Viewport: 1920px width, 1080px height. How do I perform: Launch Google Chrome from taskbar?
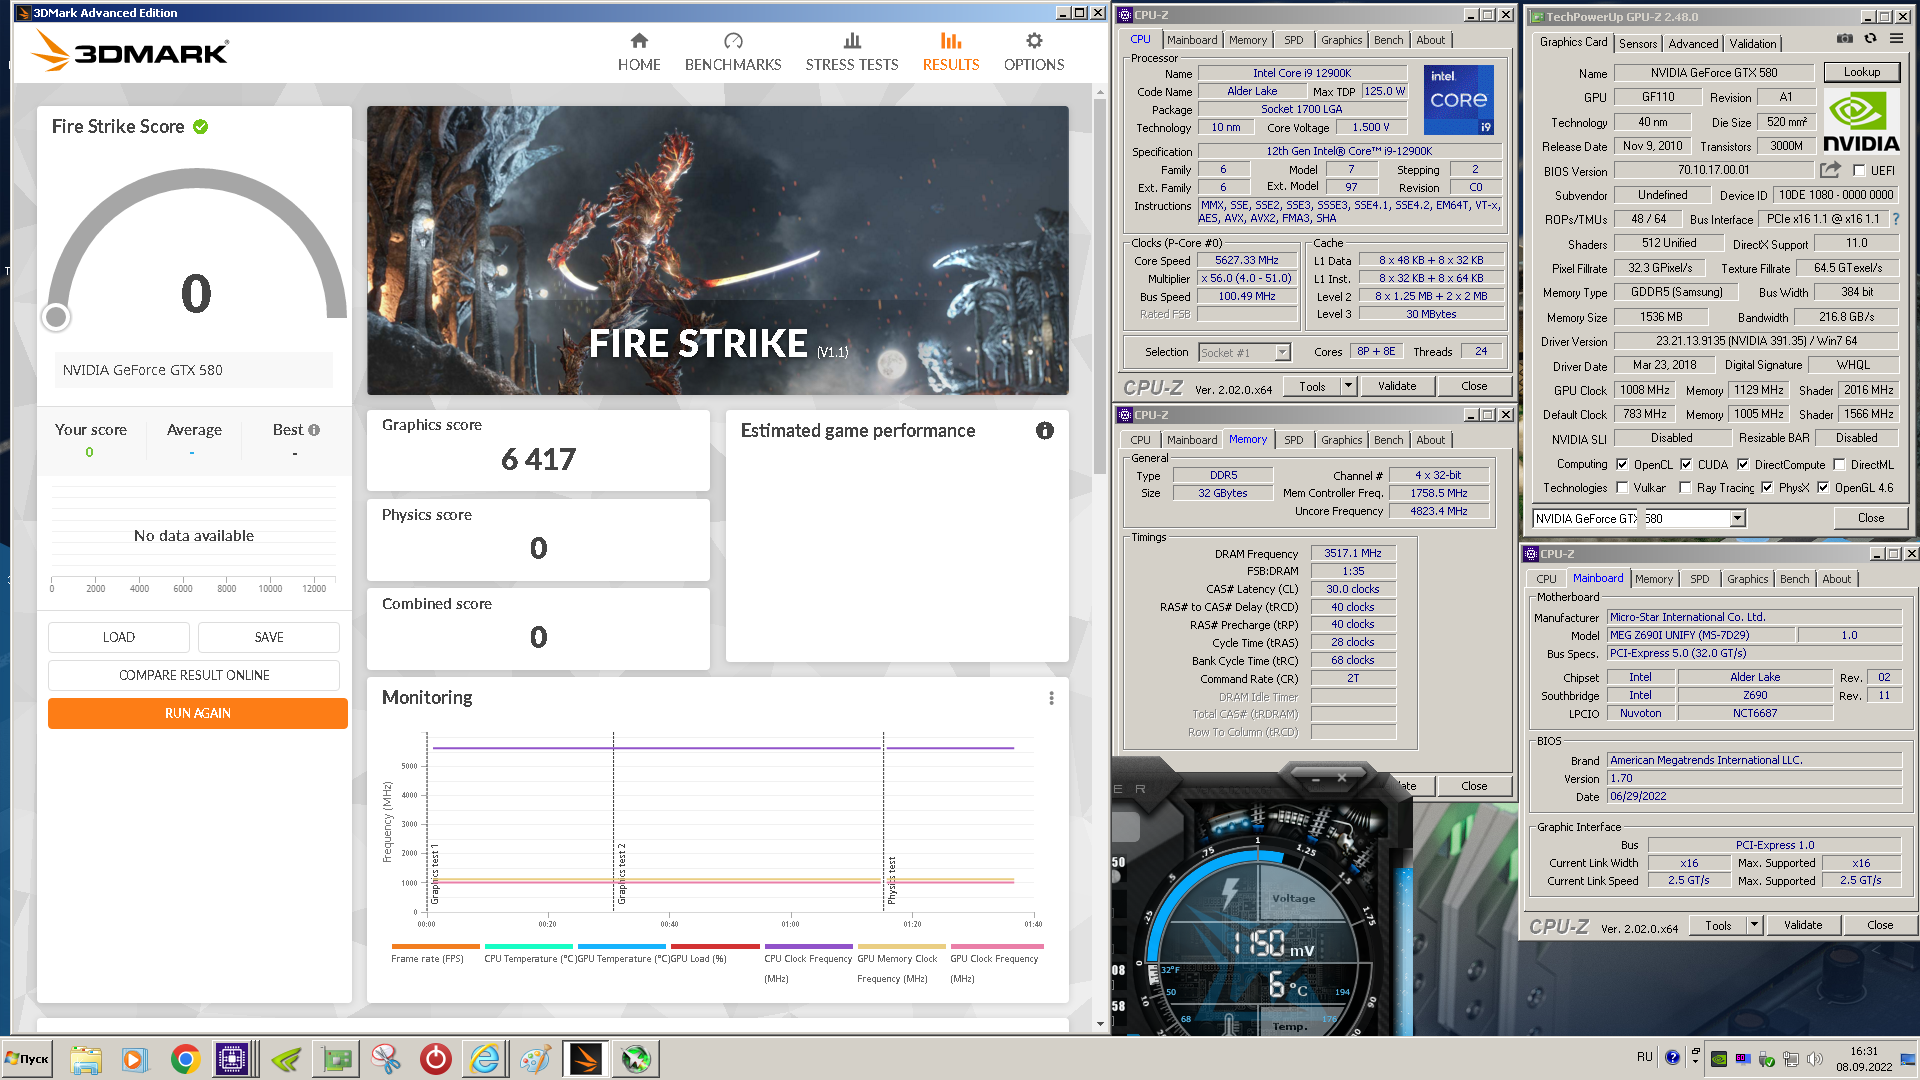point(185,1059)
